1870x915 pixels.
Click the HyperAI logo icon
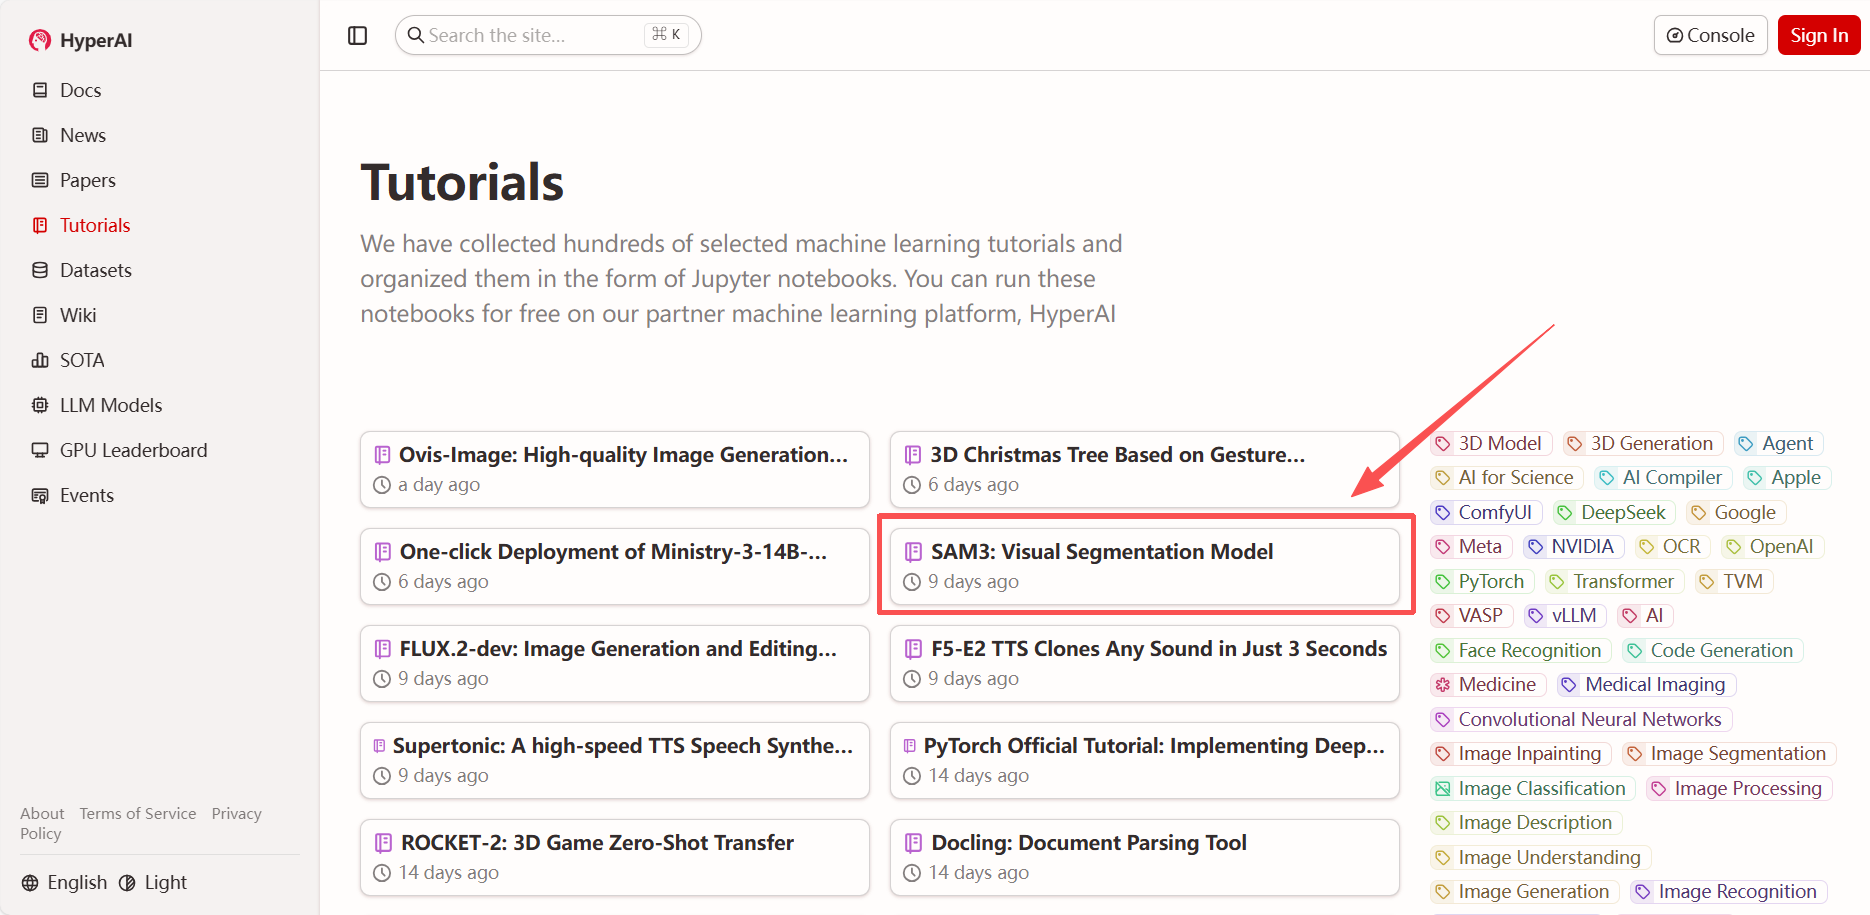point(40,40)
